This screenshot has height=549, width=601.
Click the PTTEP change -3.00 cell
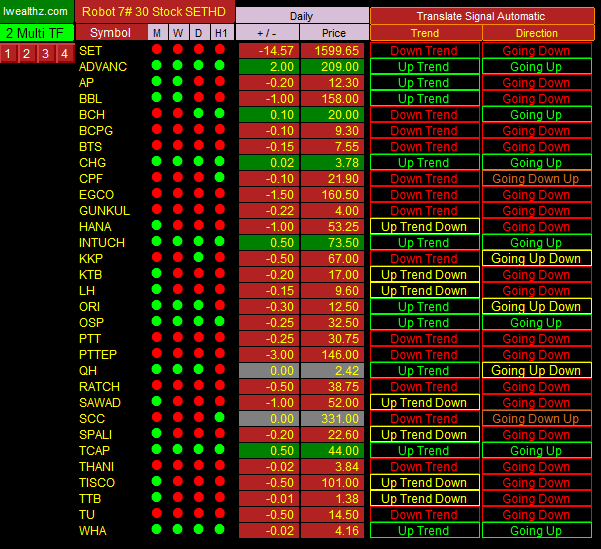(269, 355)
